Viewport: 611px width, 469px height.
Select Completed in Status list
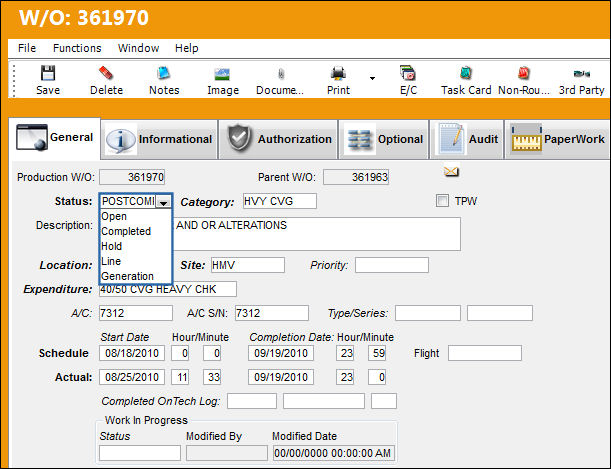point(136,231)
